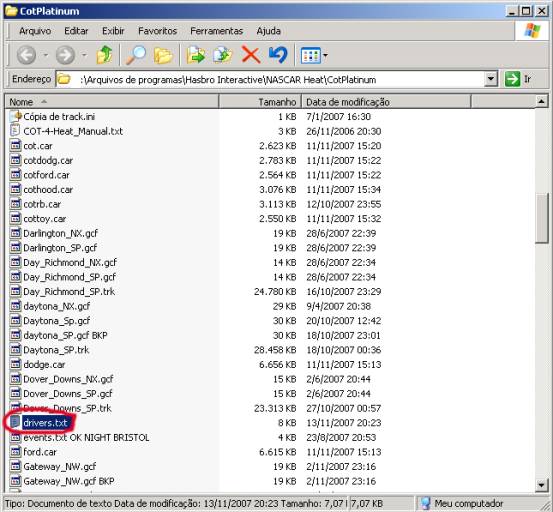
Task: Click the 28.458 KB size cell
Action: 275,350
